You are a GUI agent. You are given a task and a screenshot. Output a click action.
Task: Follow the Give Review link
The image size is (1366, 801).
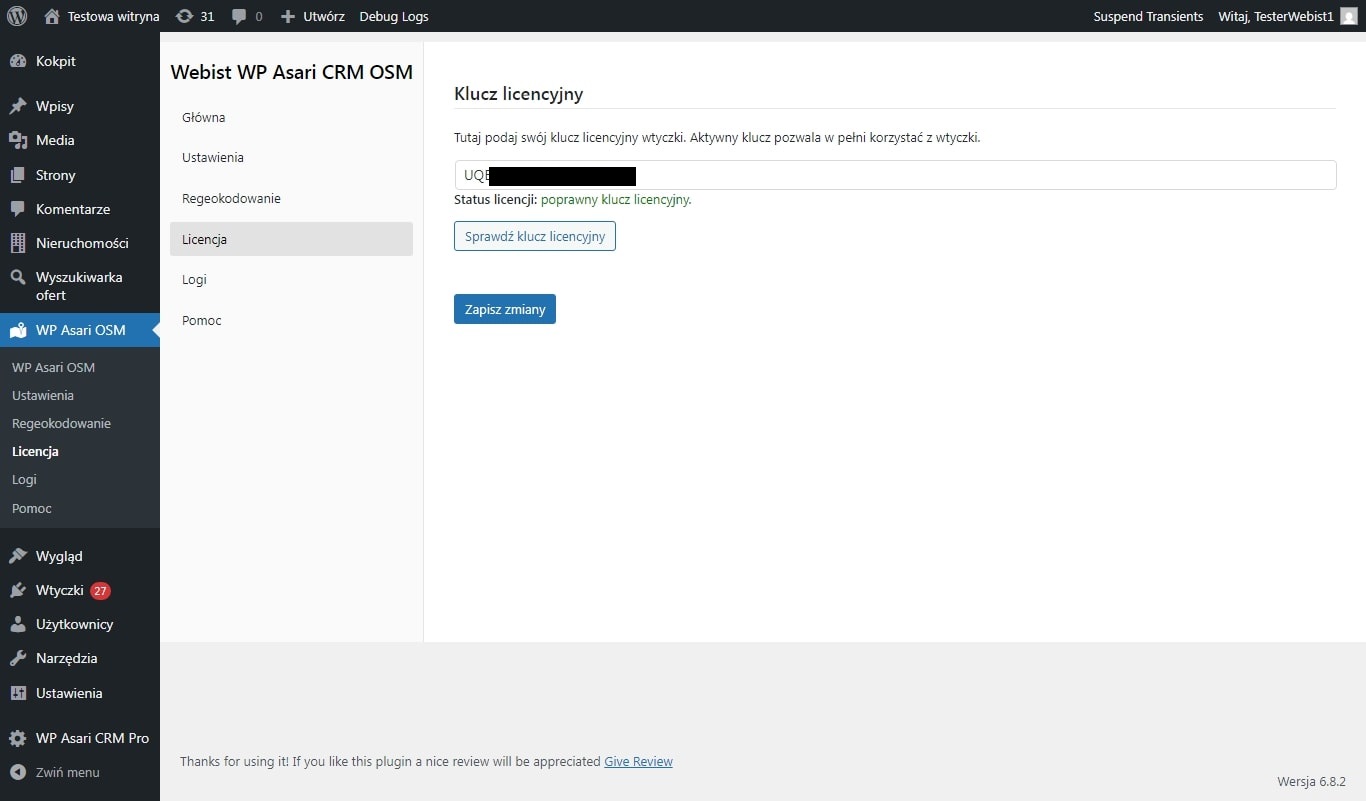coord(638,762)
